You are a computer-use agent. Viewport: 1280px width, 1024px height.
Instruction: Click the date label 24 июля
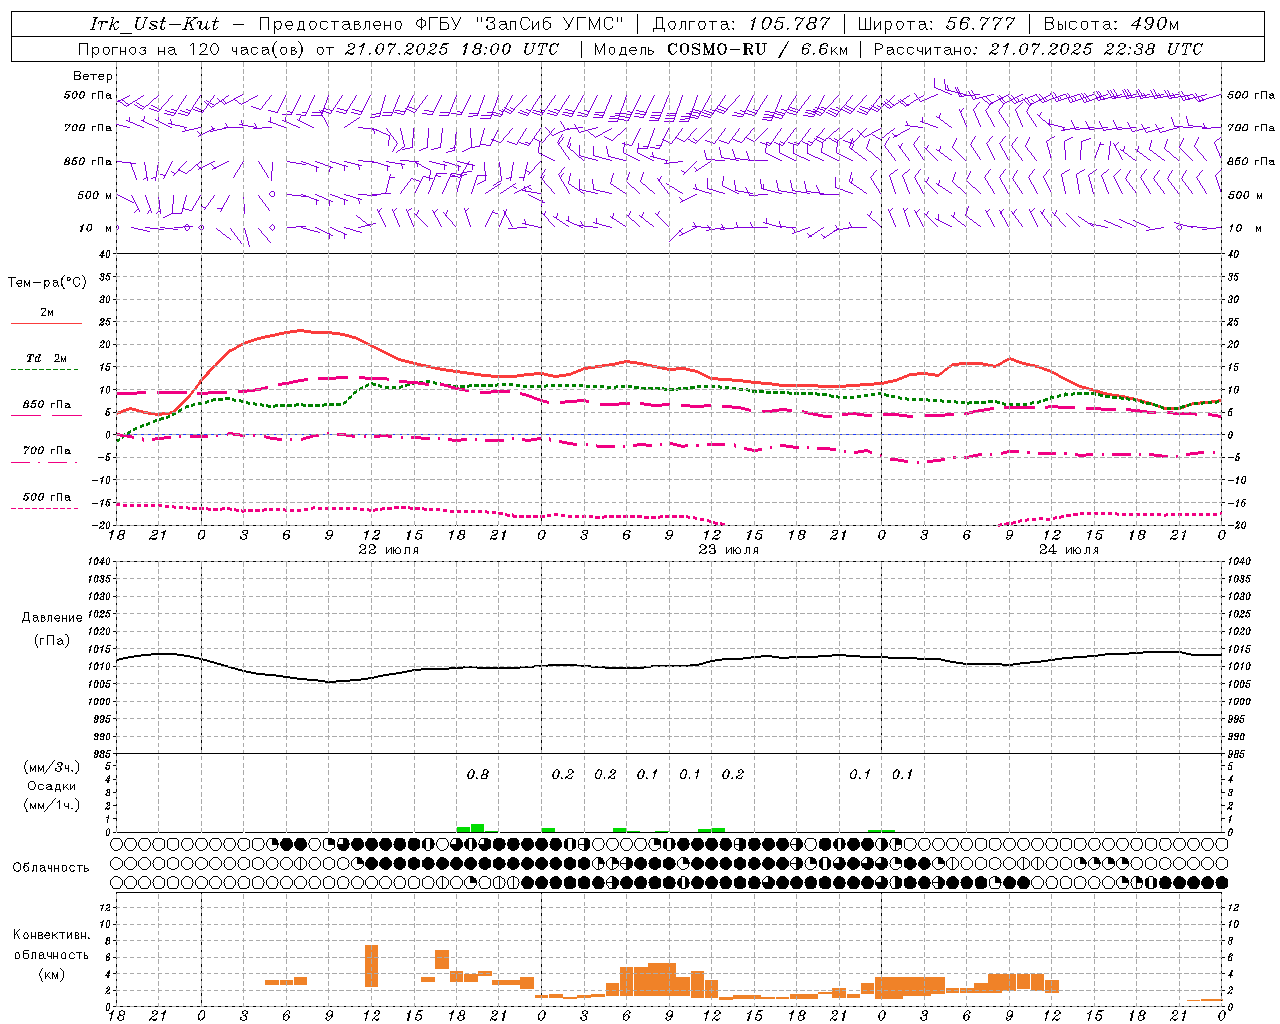(x=1068, y=550)
